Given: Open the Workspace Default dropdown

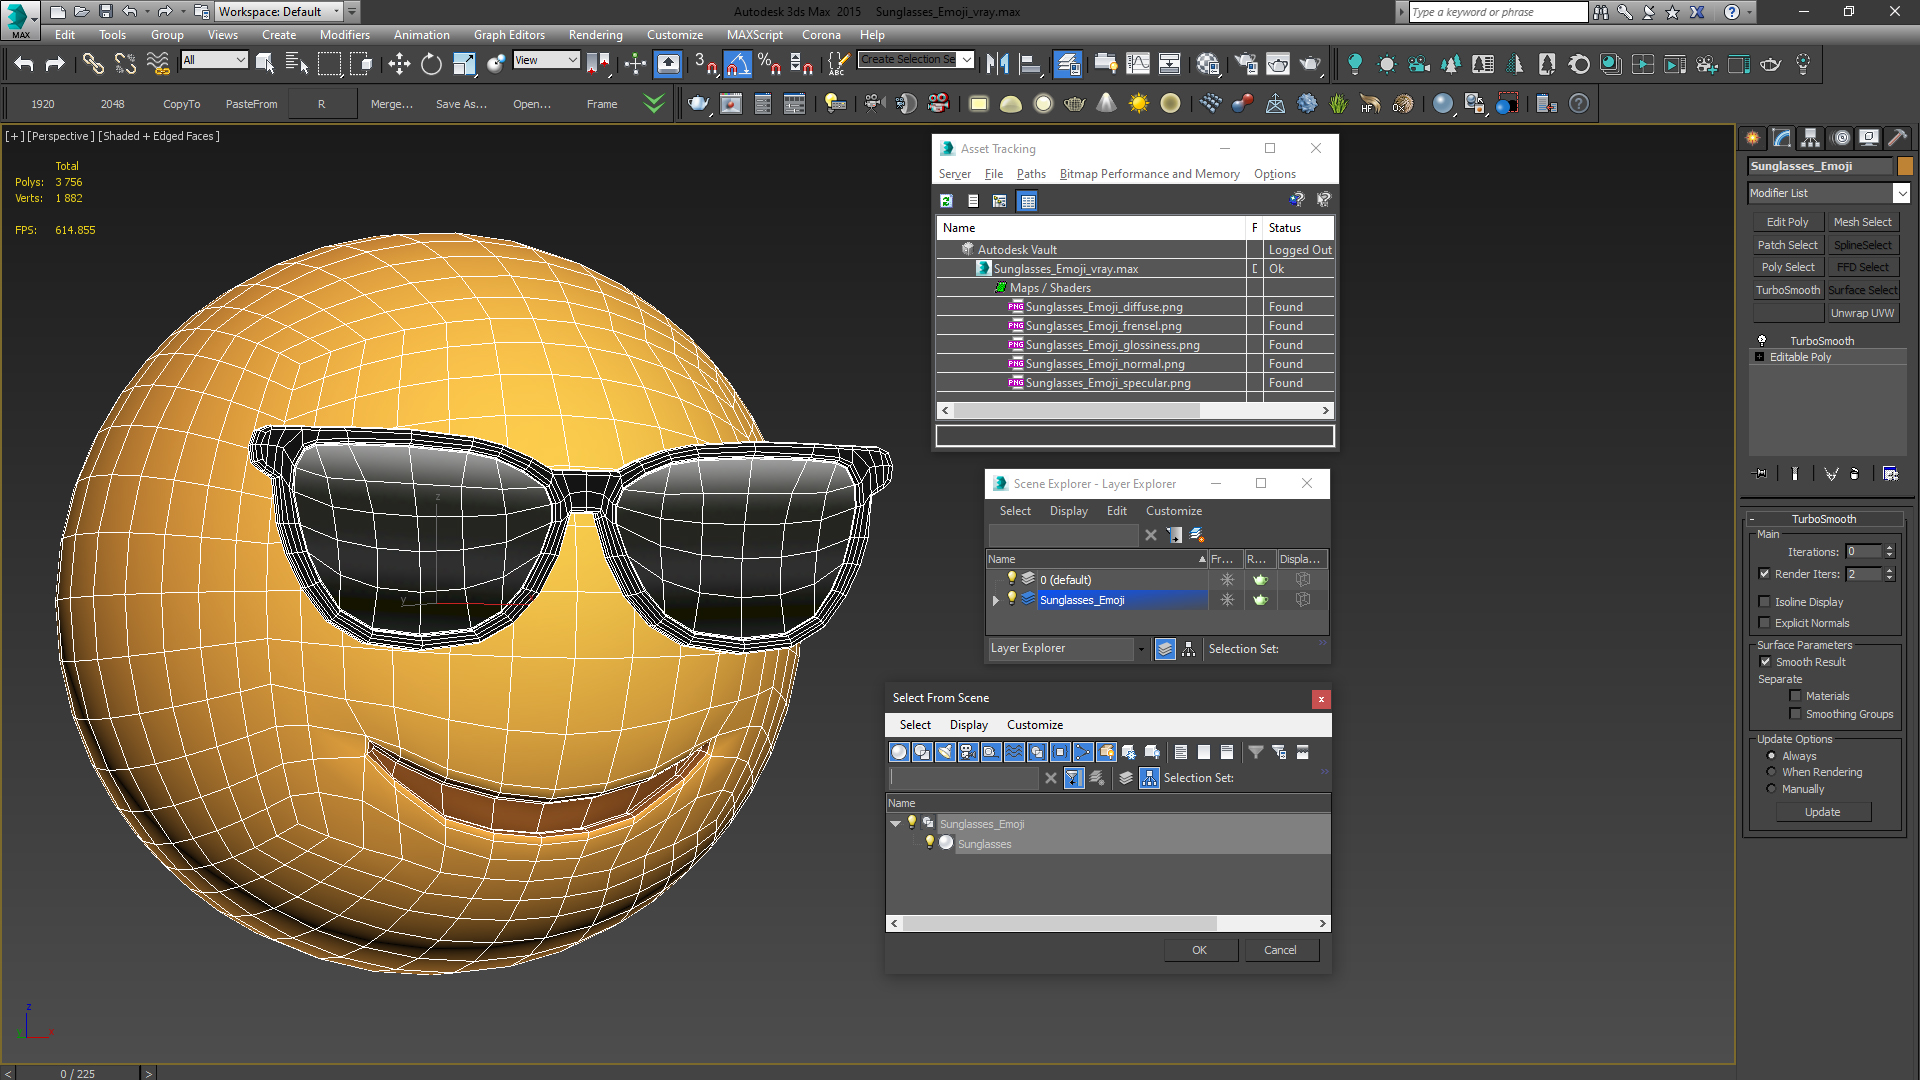Looking at the screenshot, I should tap(336, 11).
